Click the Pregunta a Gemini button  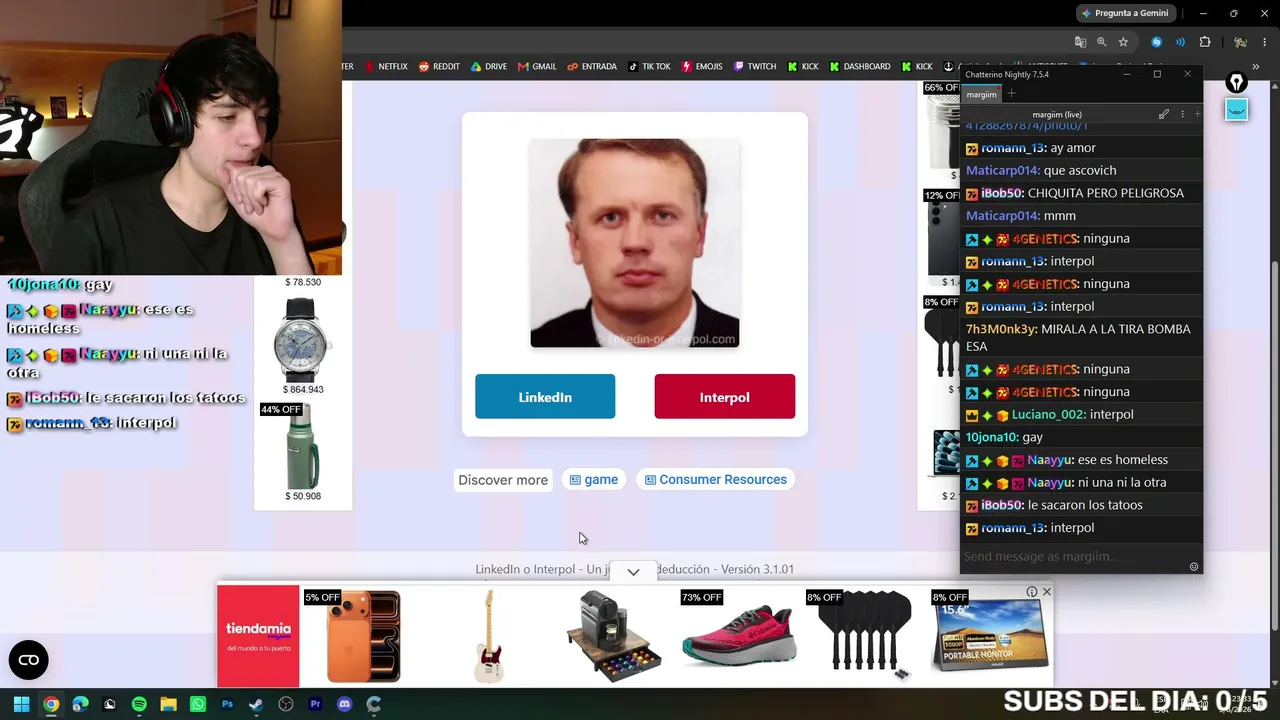[1124, 13]
